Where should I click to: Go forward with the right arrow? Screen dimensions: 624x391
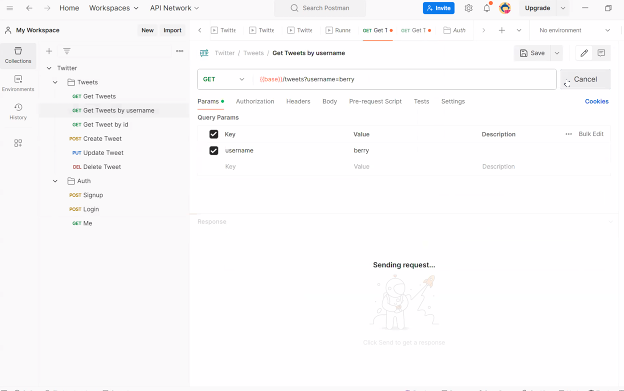coord(47,8)
